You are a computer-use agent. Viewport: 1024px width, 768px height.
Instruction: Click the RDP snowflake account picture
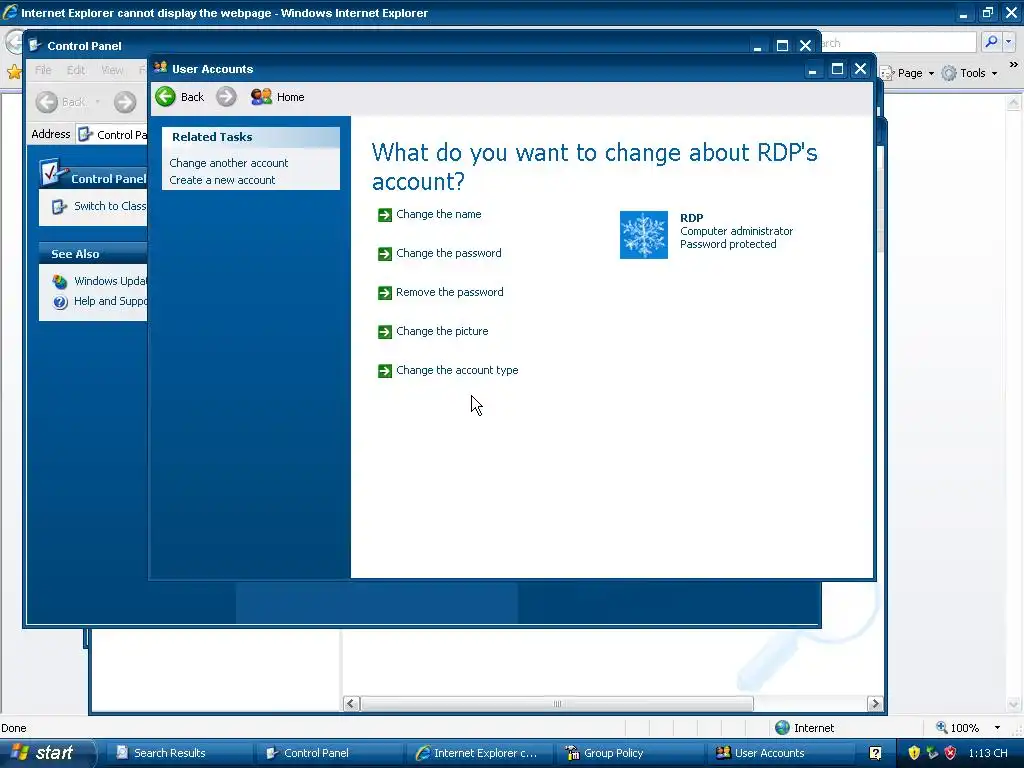point(643,234)
